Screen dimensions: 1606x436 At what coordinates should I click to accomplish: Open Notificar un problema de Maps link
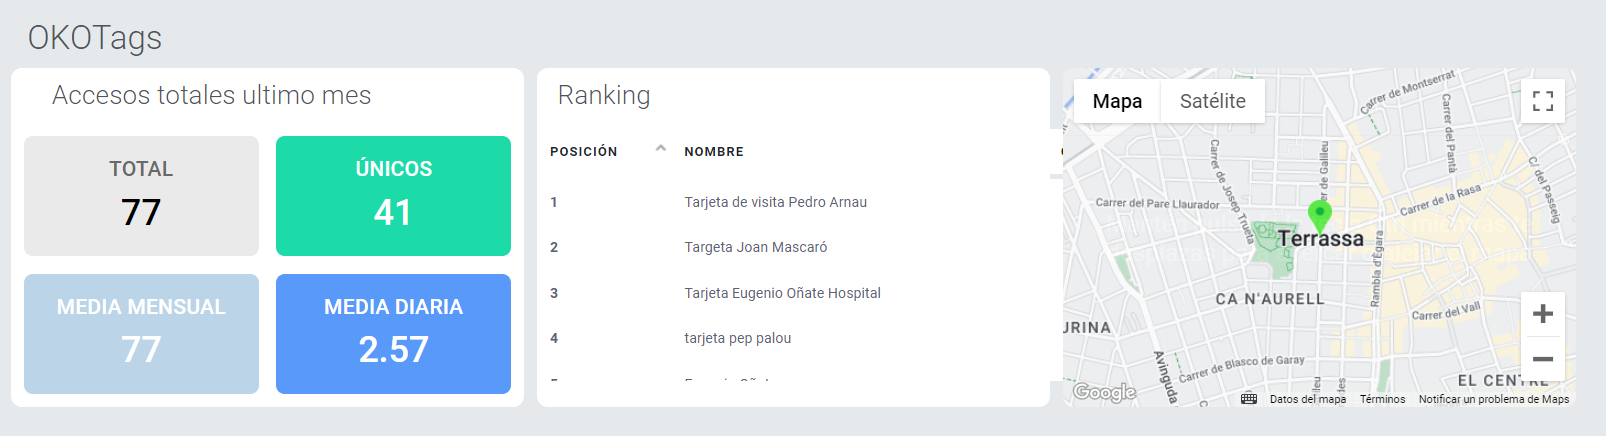1494,399
